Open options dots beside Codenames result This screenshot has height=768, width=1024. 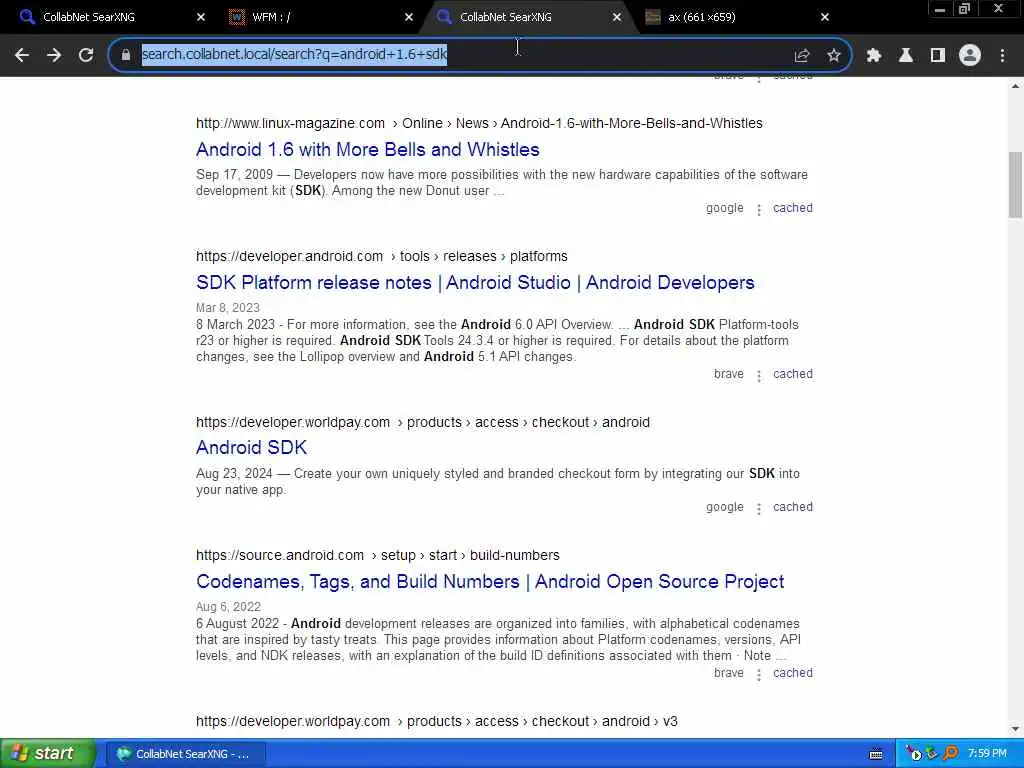759,675
